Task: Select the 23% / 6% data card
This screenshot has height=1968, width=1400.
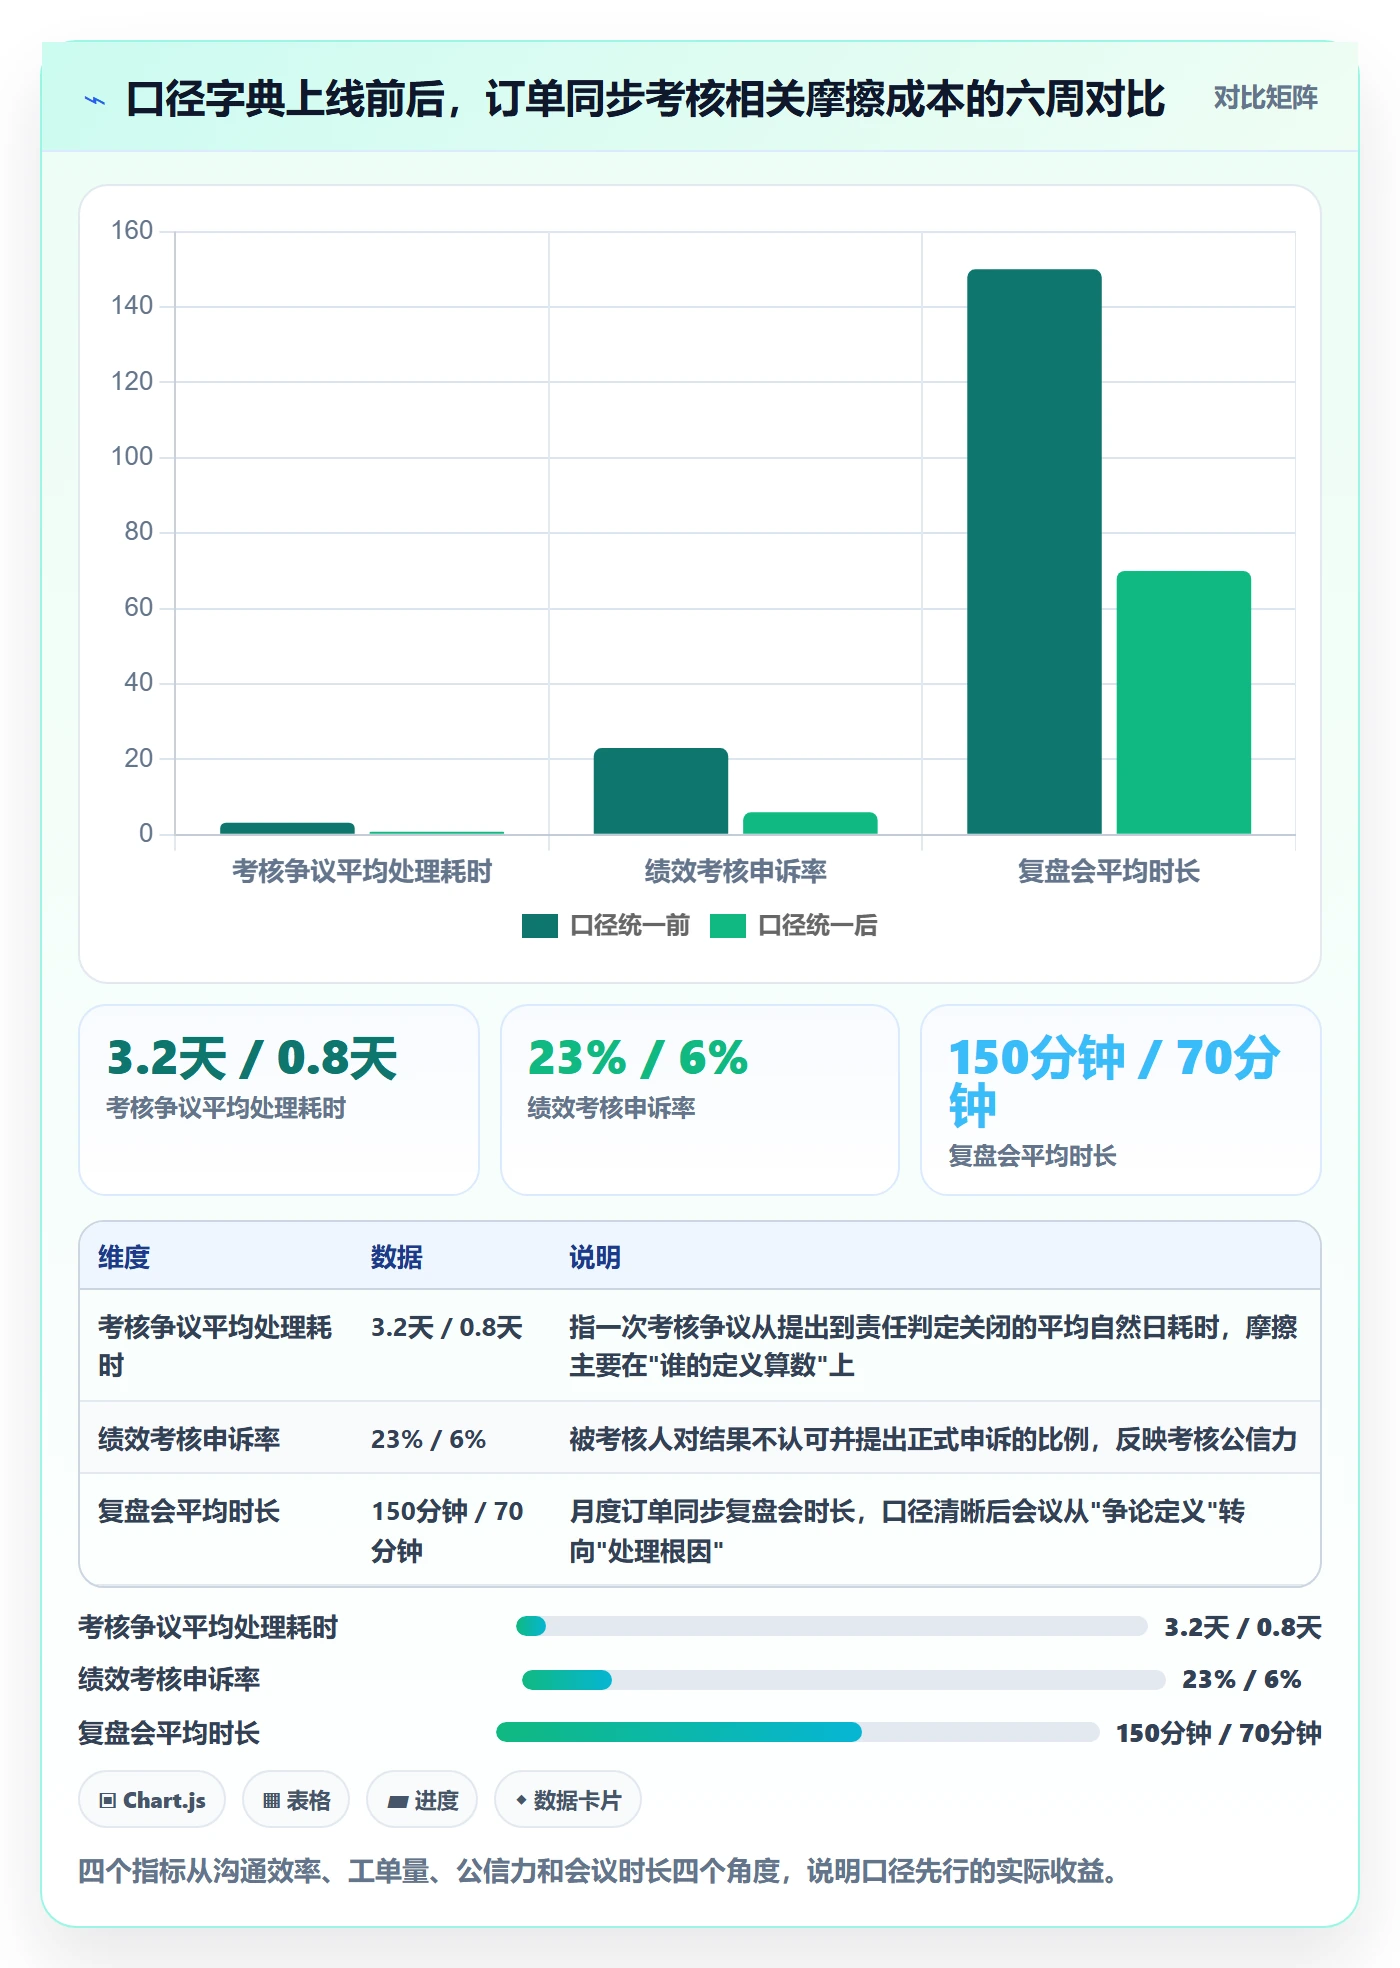Action: pyautogui.click(x=699, y=1099)
